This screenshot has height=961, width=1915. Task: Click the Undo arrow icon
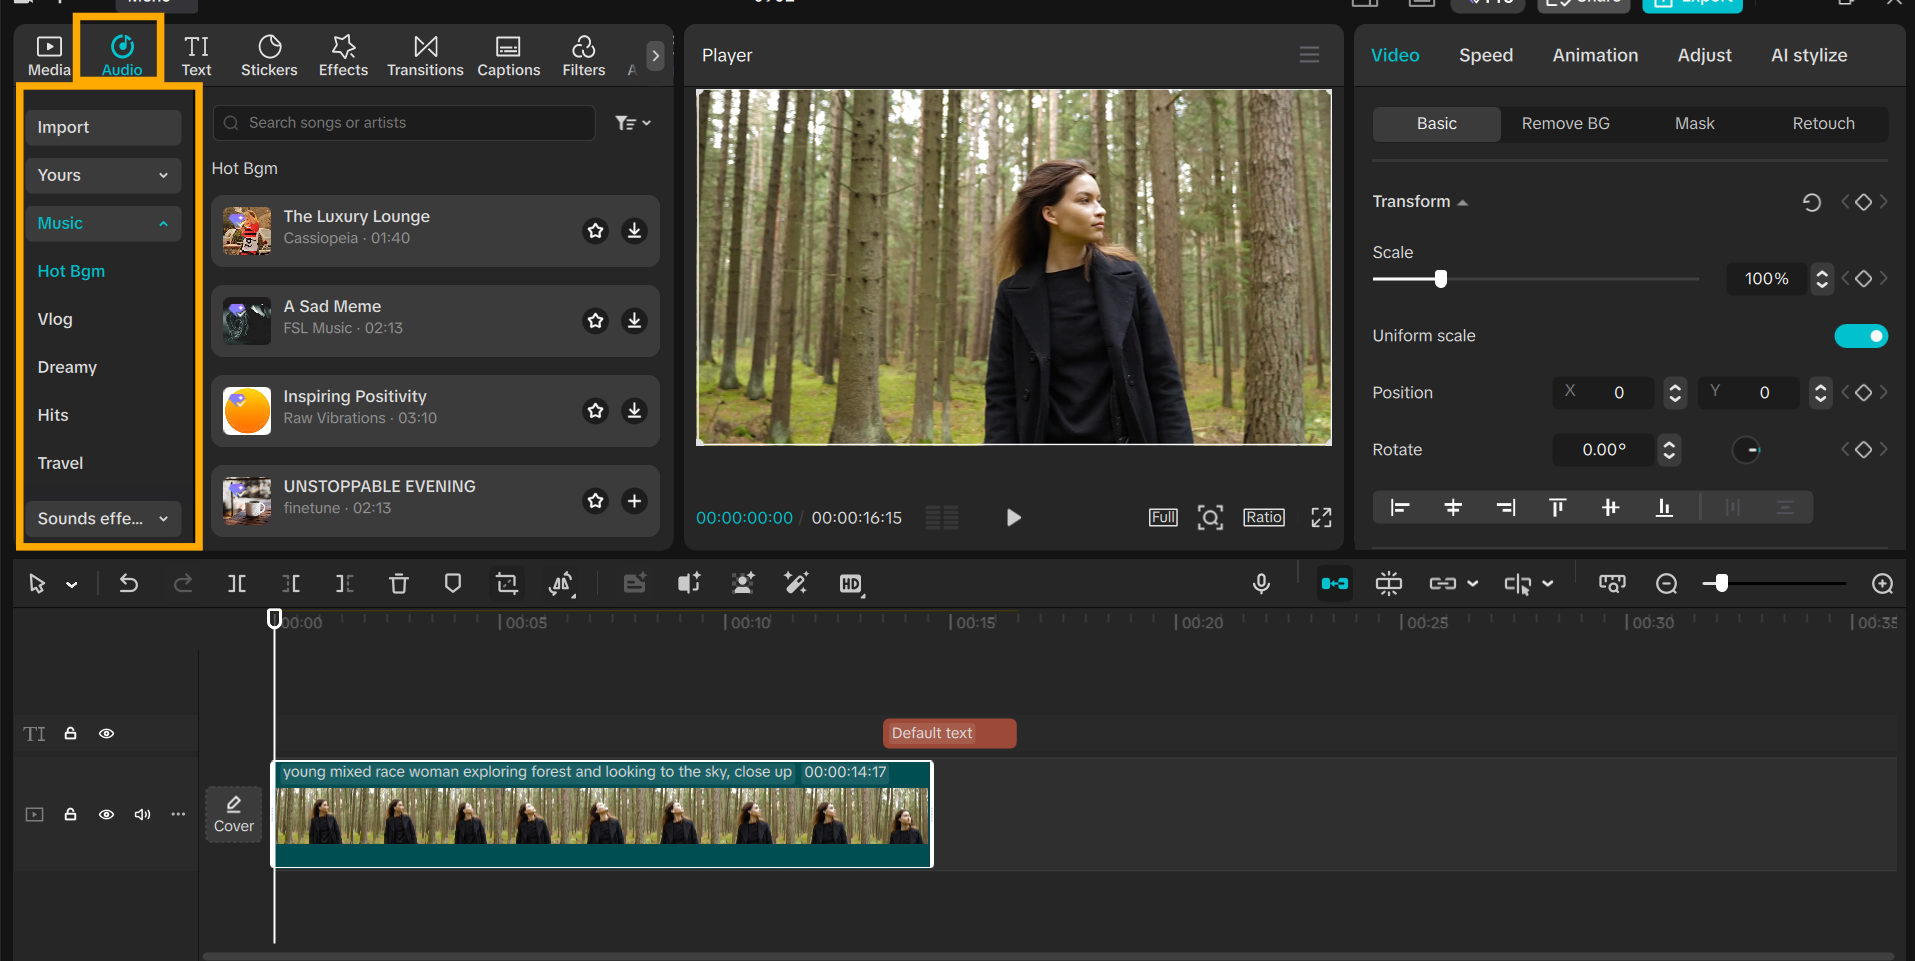[129, 584]
